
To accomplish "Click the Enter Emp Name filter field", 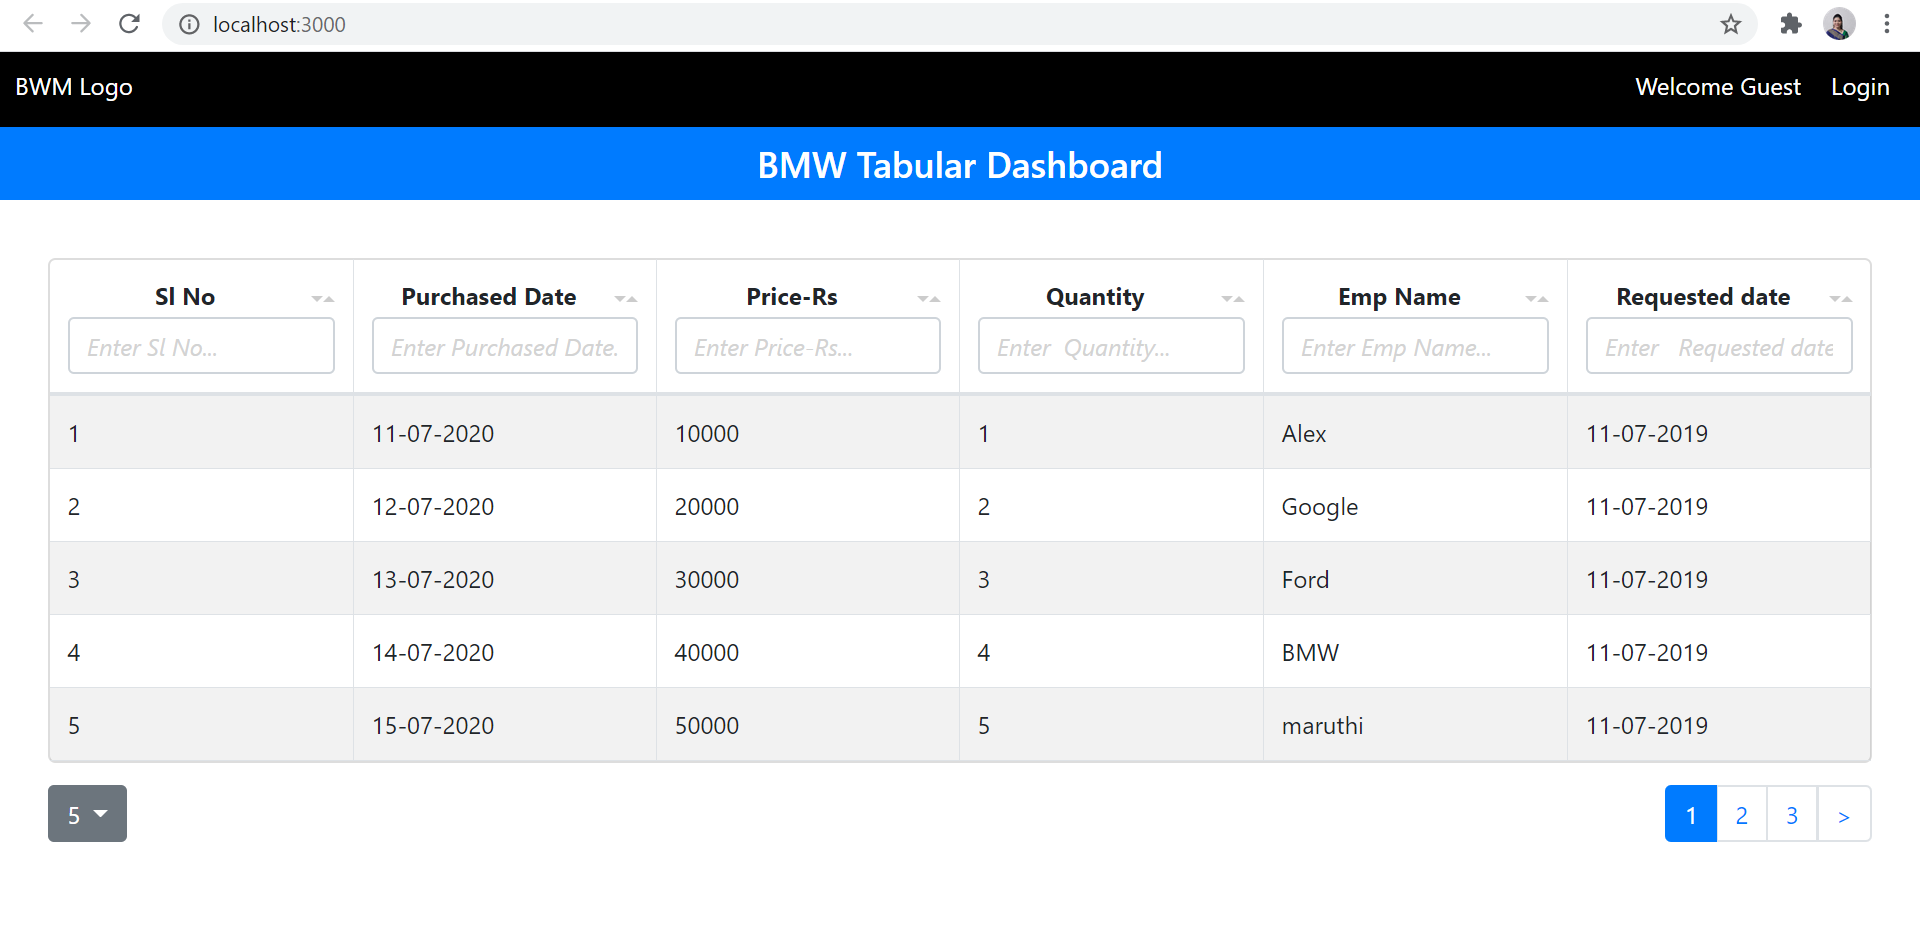I will [1414, 346].
